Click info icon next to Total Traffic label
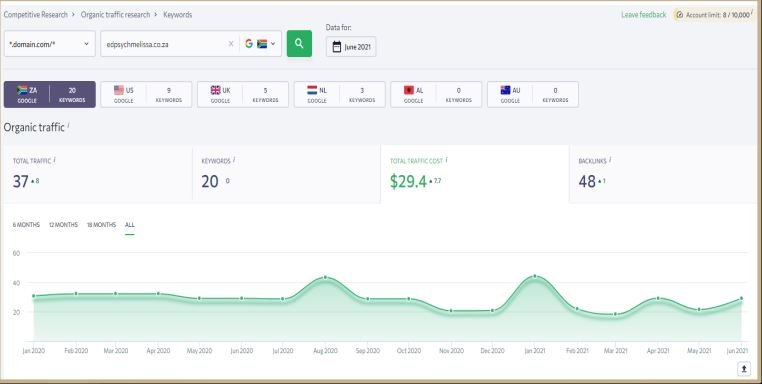This screenshot has width=762, height=384. [x=54, y=159]
